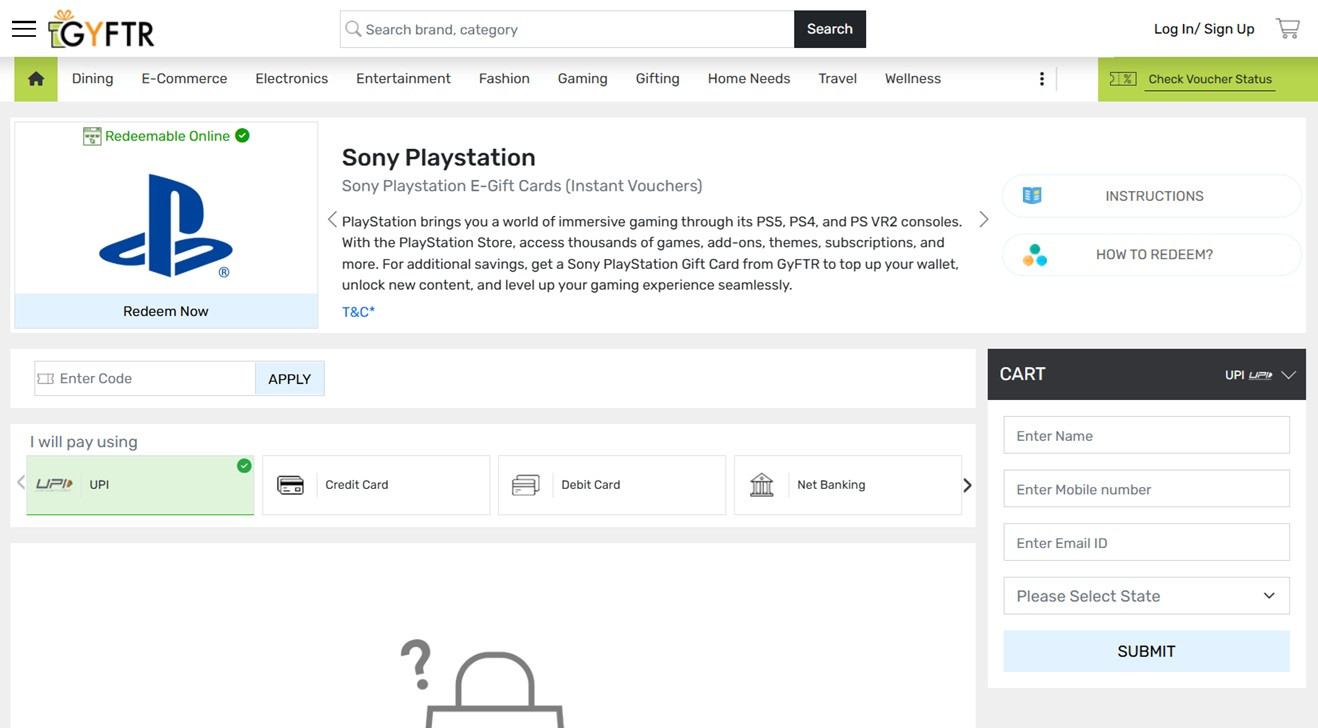
Task: Open the hamburger menu
Action: click(x=24, y=29)
